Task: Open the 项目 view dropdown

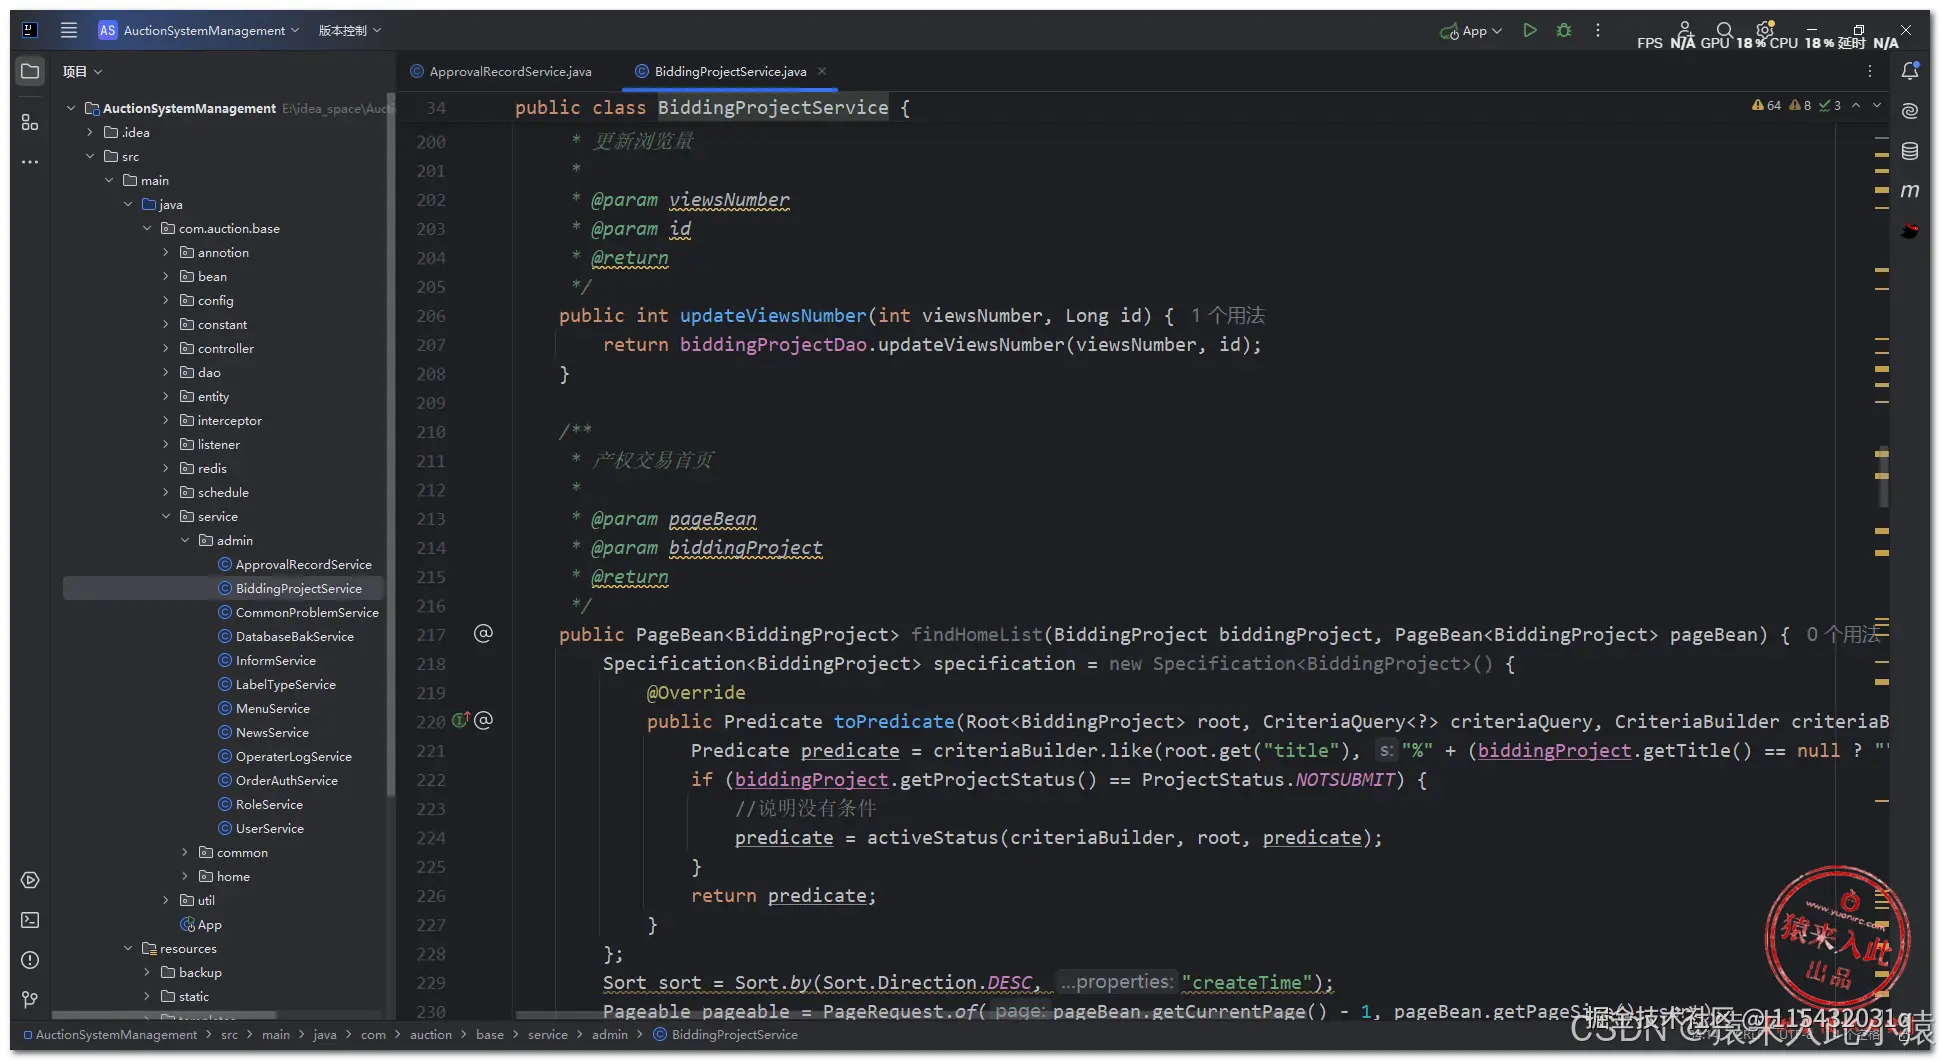Action: (x=82, y=71)
